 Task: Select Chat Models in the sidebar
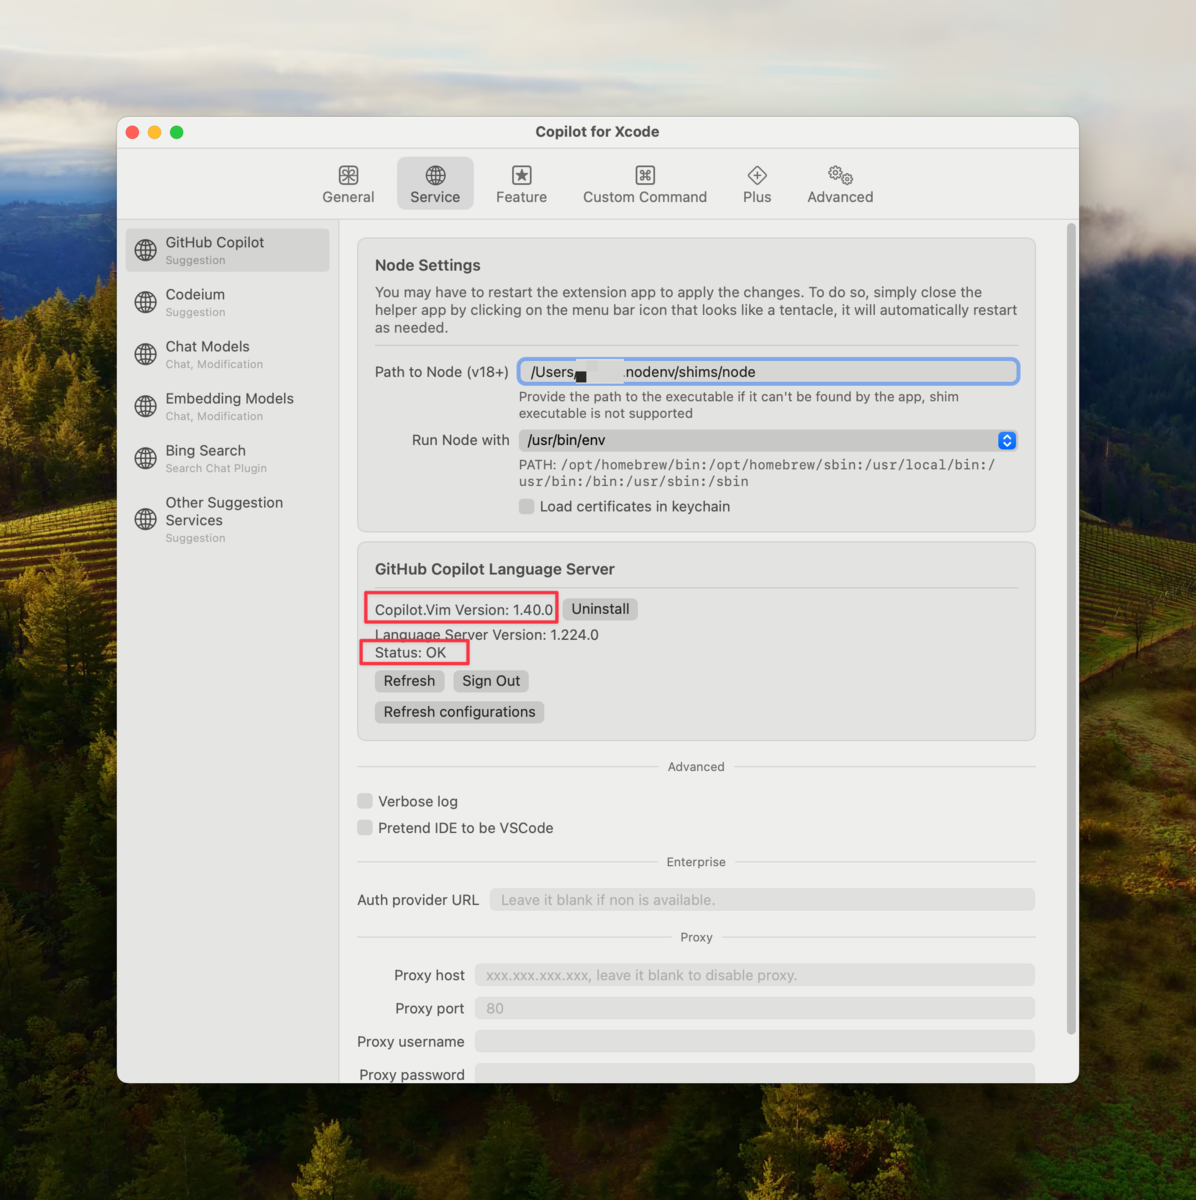[x=227, y=354]
